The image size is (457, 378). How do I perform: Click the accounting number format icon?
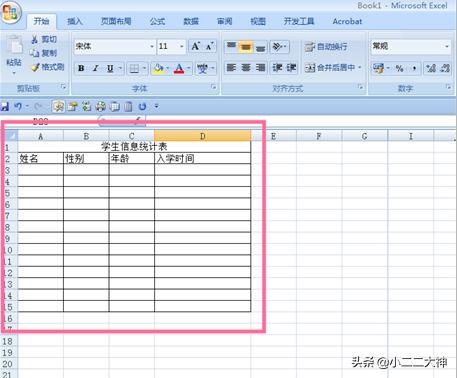[x=378, y=69]
